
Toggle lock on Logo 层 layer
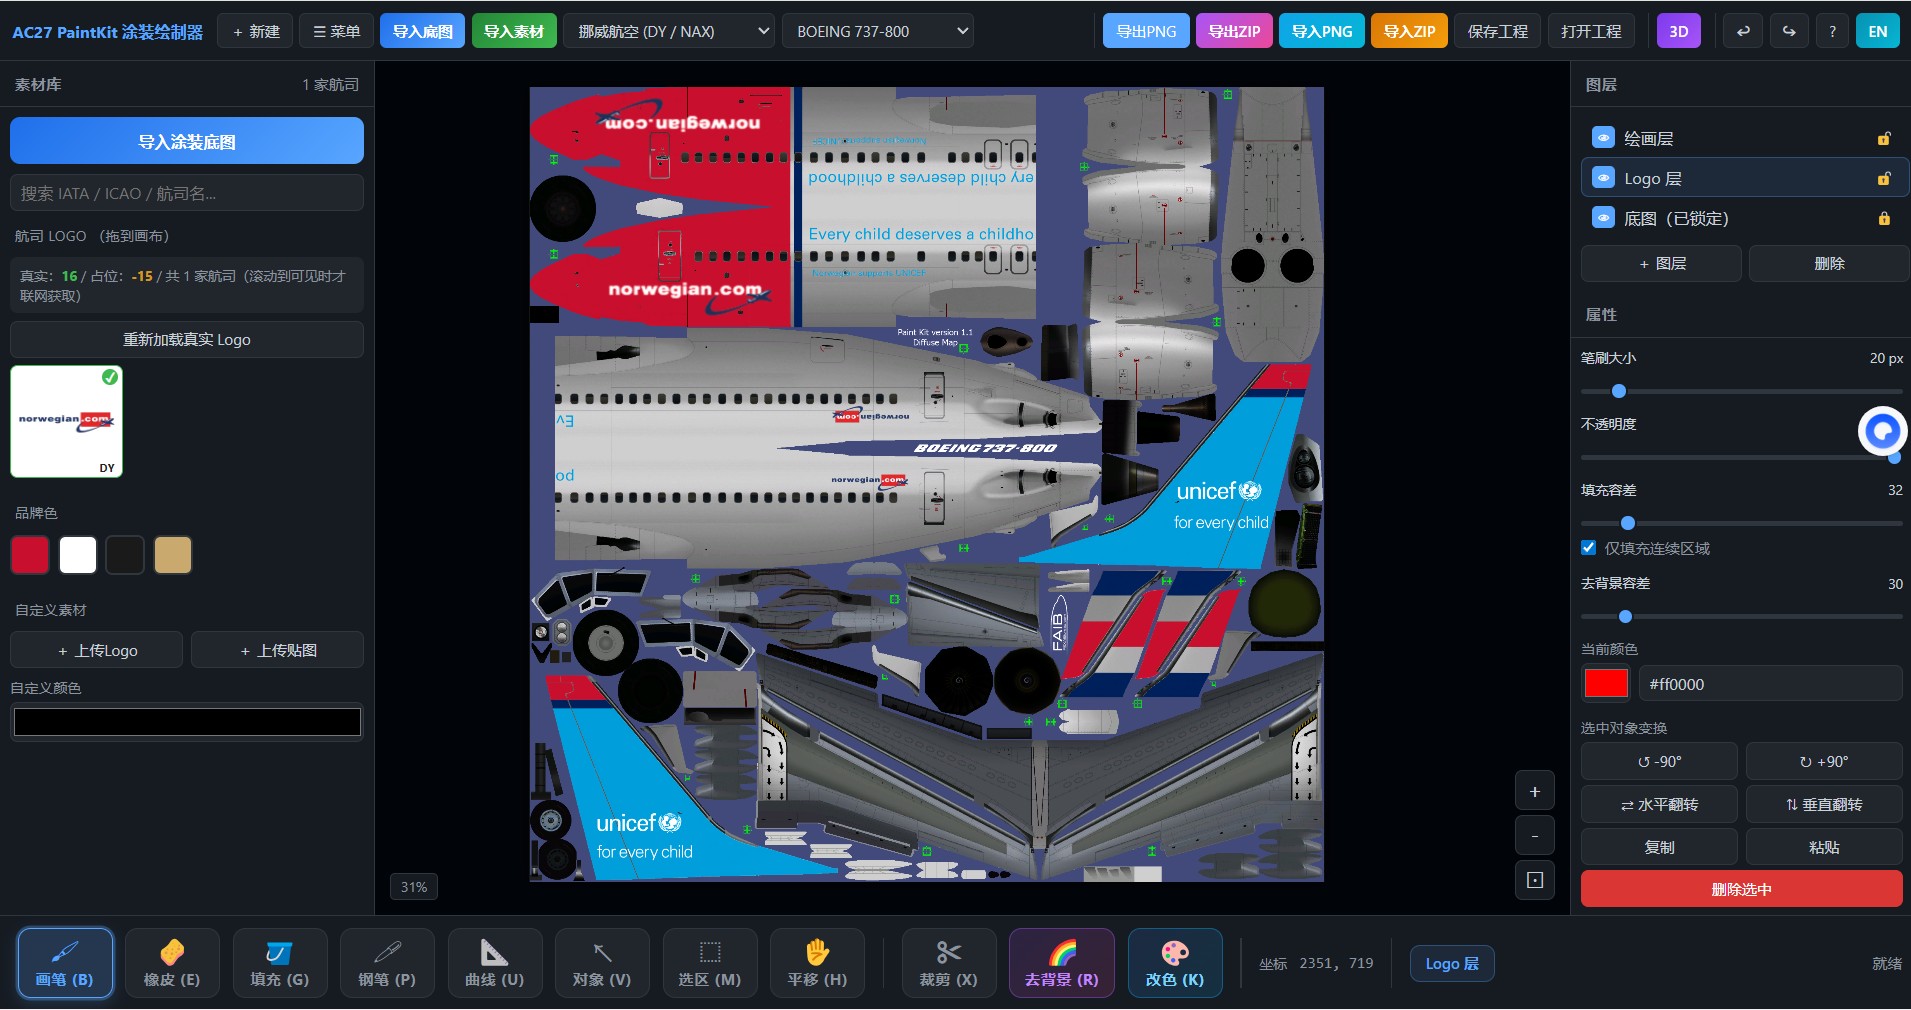(x=1884, y=179)
